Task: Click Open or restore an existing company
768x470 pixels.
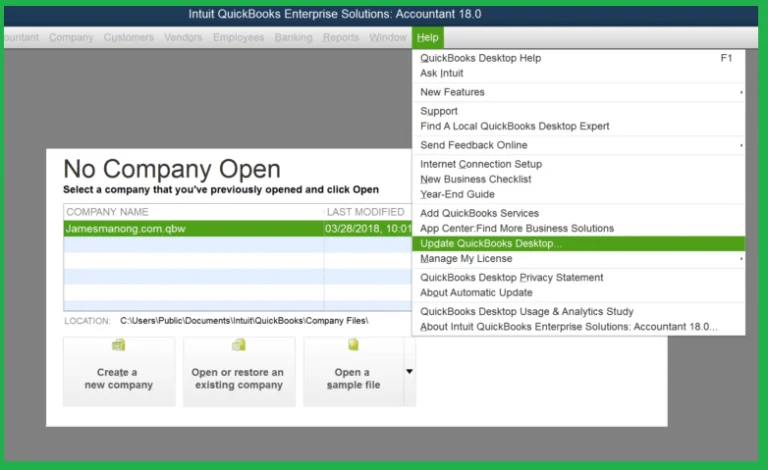Action: coord(239,372)
